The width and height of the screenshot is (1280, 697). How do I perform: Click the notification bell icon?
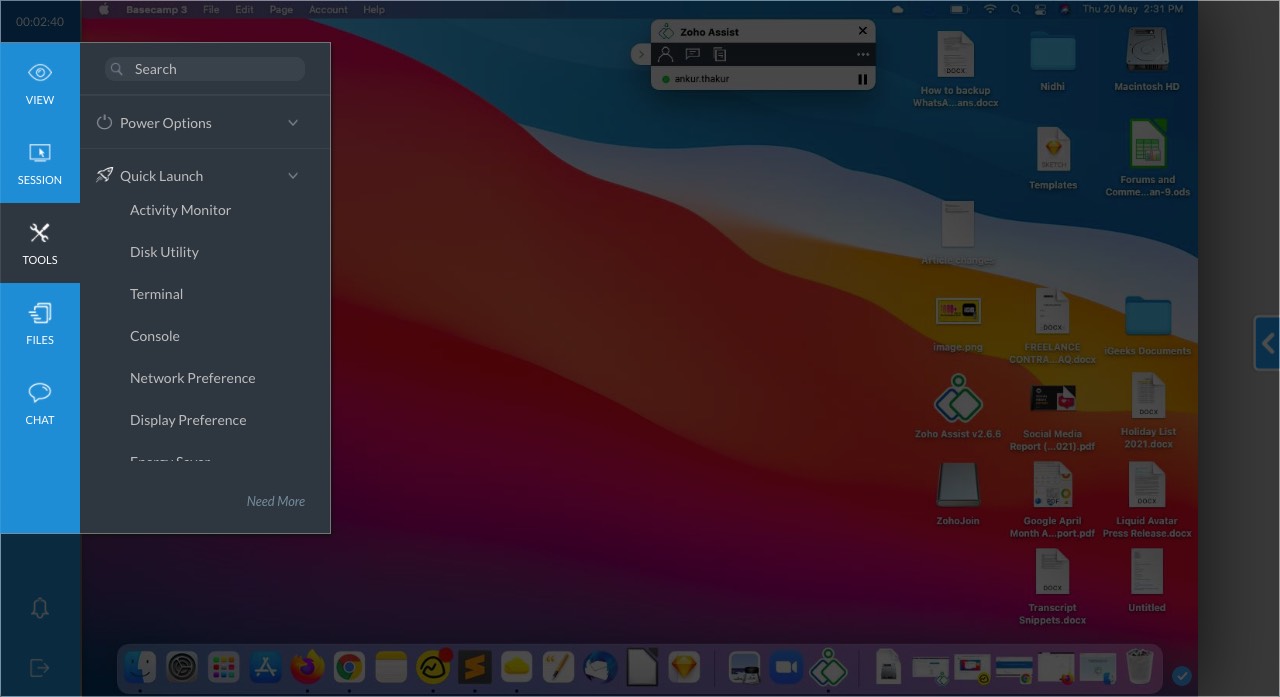pos(40,608)
